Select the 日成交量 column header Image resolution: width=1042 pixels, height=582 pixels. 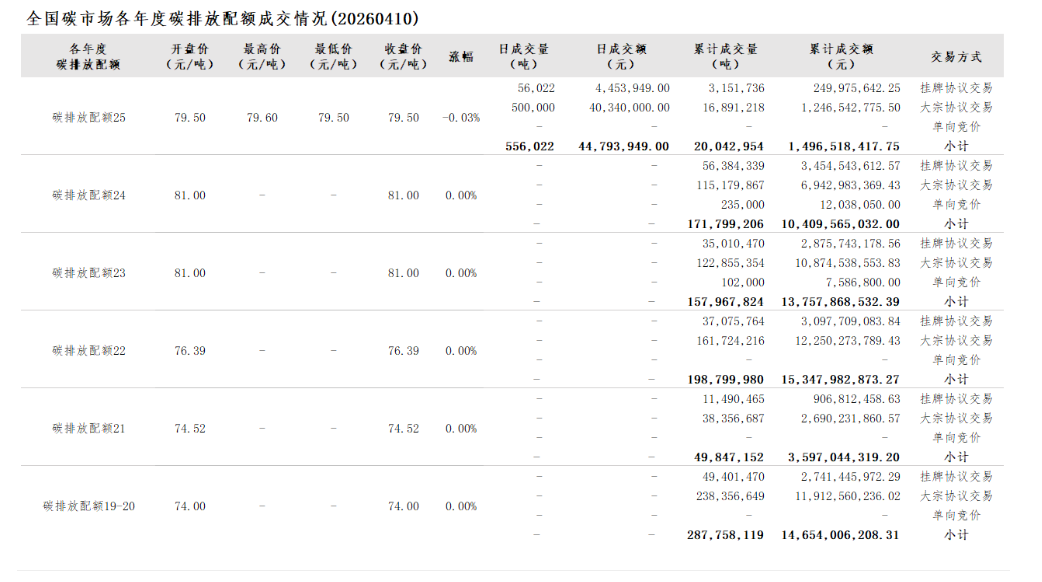pos(524,56)
